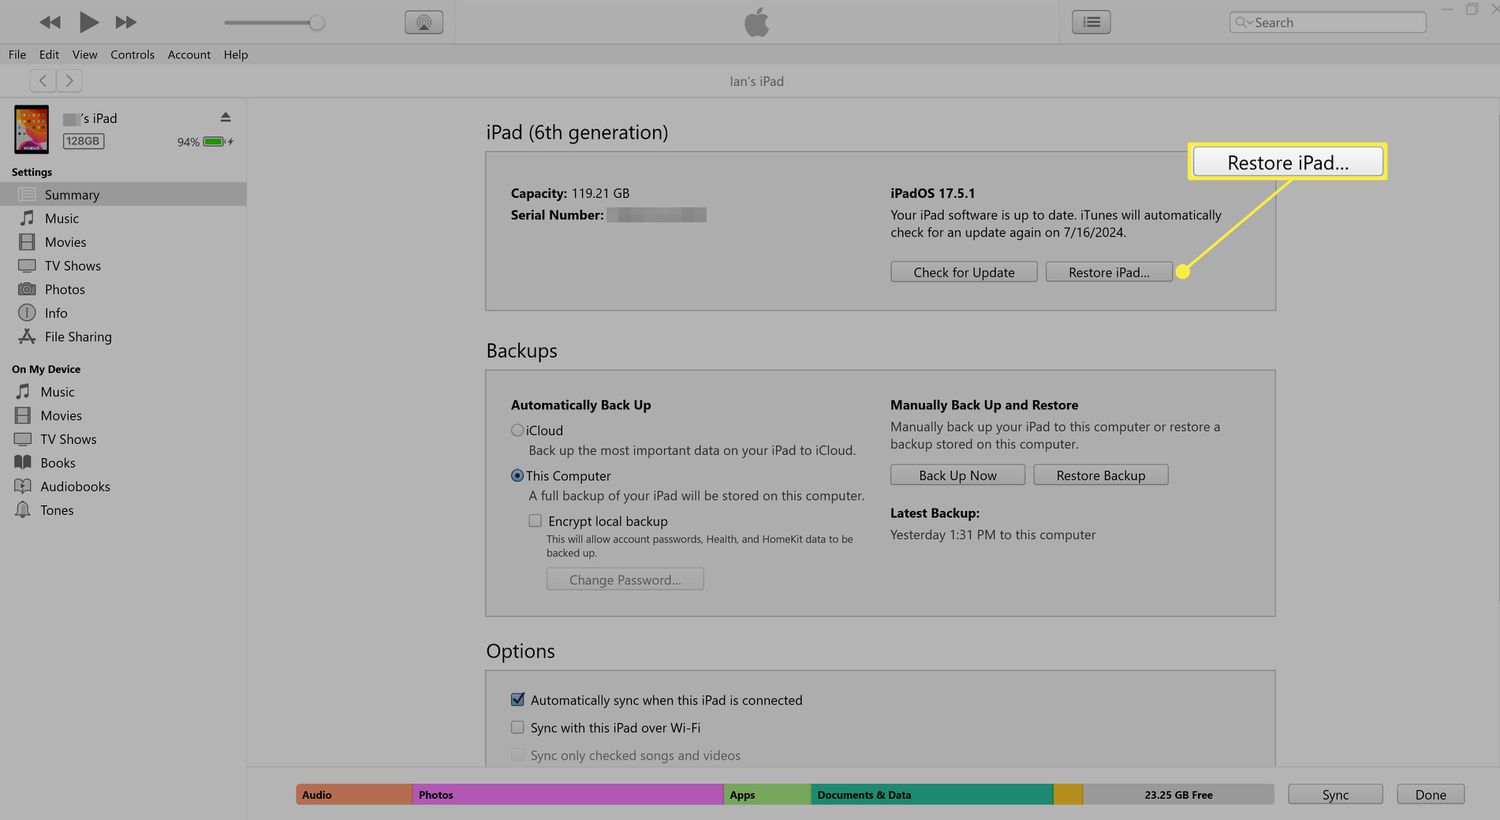This screenshot has height=820, width=1500.
Task: Click the rewind previous track icon
Action: (x=50, y=22)
